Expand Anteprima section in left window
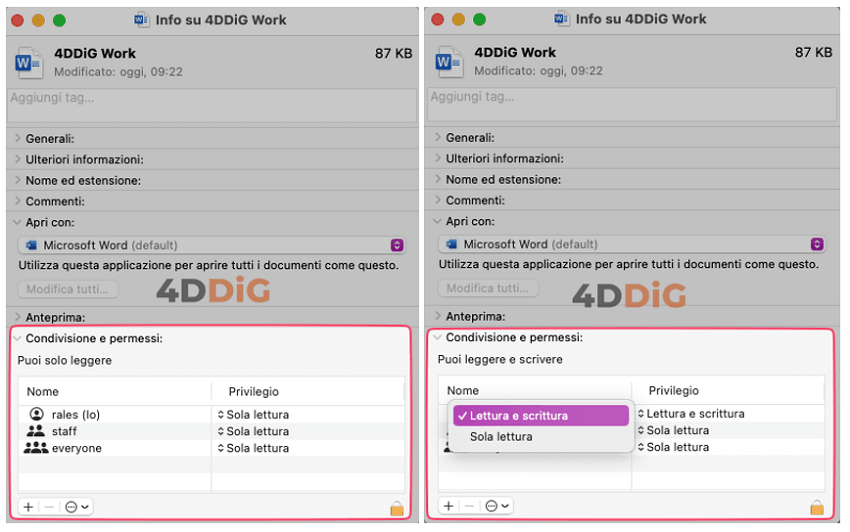This screenshot has width=850, height=532. click(x=17, y=317)
